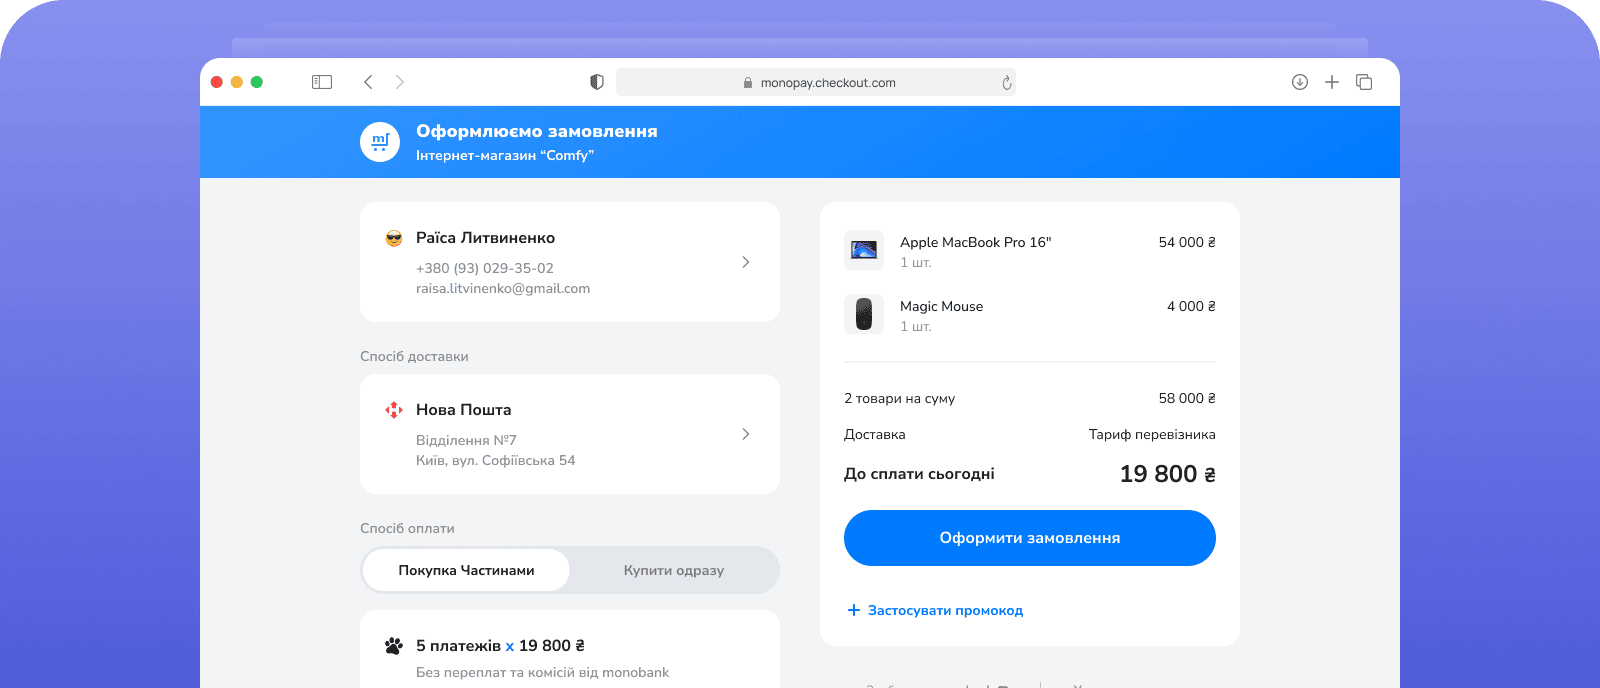1600x688 pixels.
Task: Go back with the left arrow
Action: [368, 82]
